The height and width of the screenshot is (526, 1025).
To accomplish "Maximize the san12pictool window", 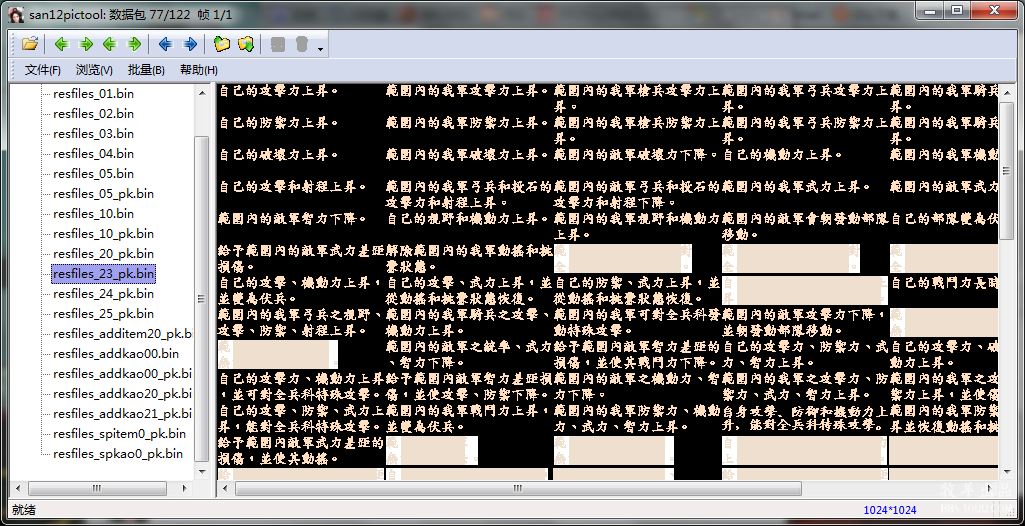I will (956, 10).
